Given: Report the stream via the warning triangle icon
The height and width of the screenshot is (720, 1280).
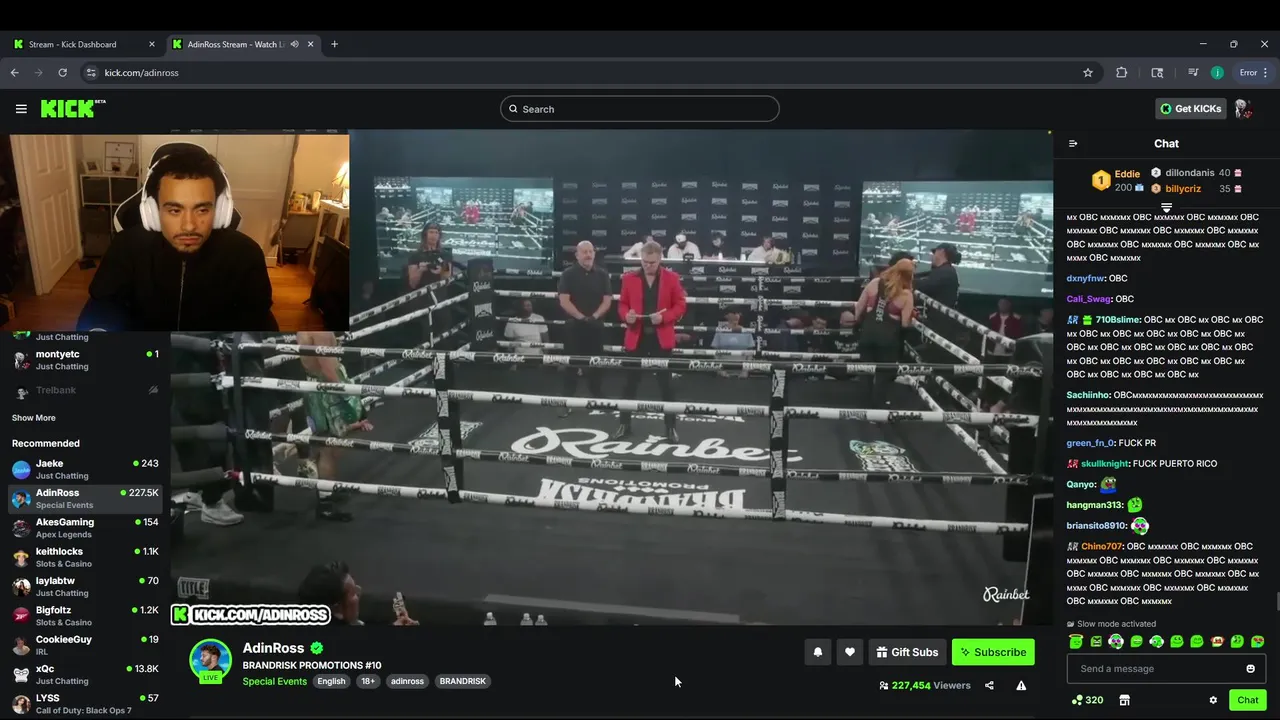Looking at the screenshot, I should (x=1021, y=686).
